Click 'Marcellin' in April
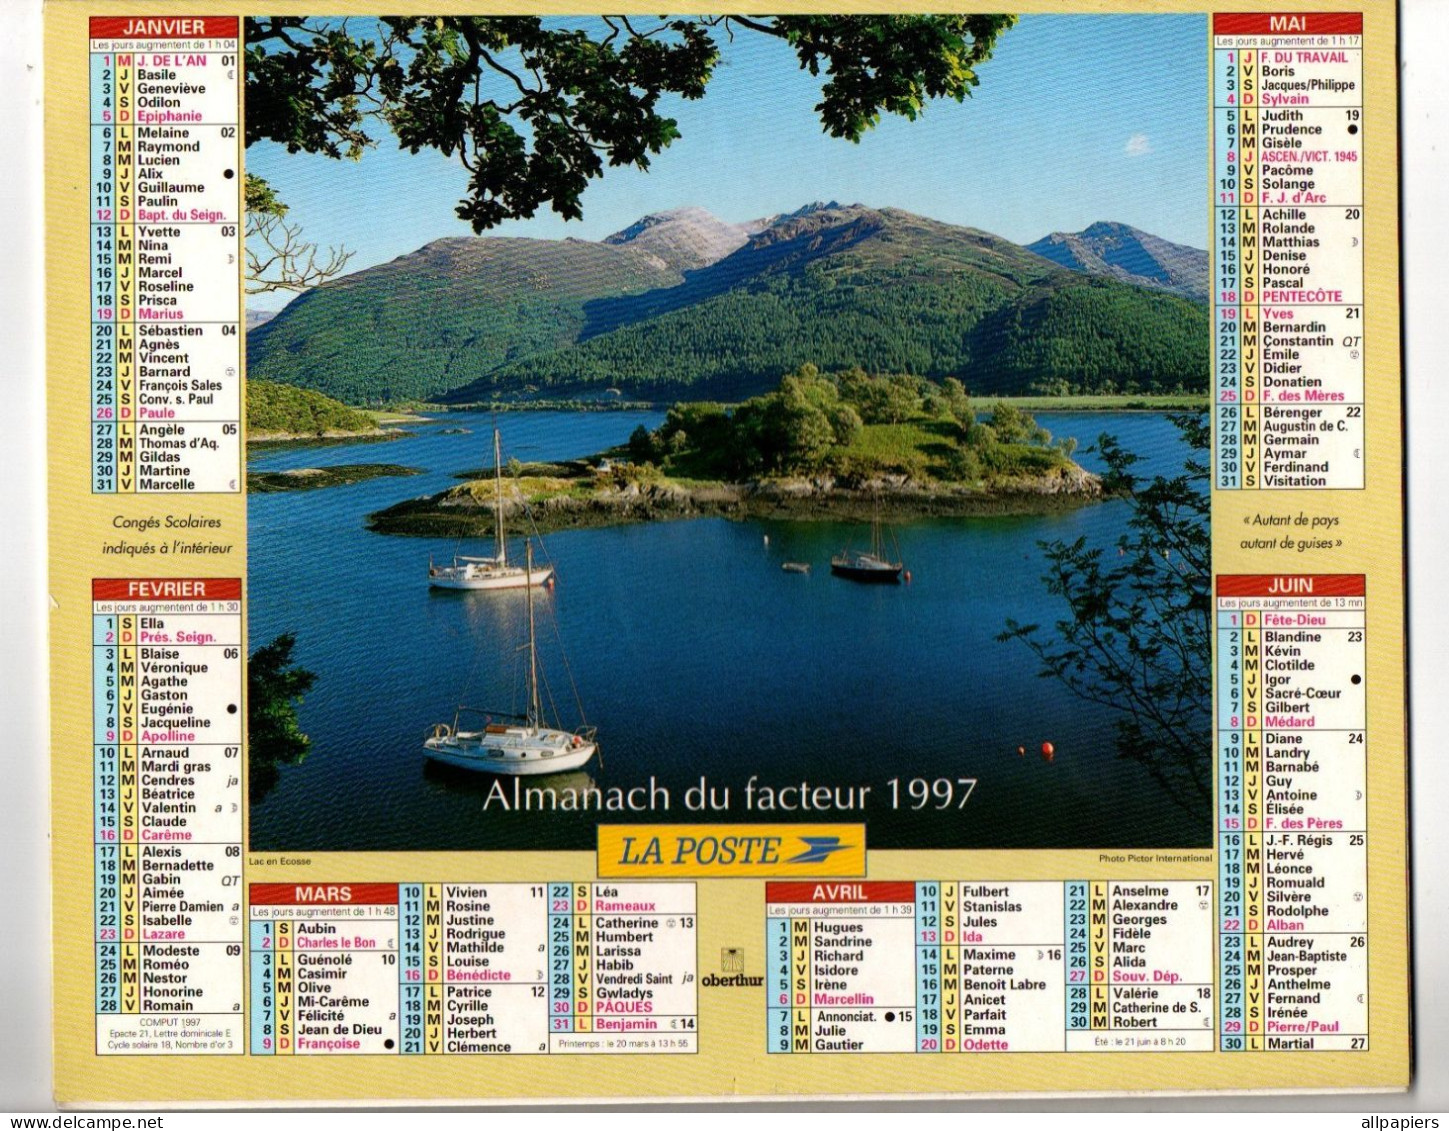Viewport: 1449px width, 1131px height. 844,999
